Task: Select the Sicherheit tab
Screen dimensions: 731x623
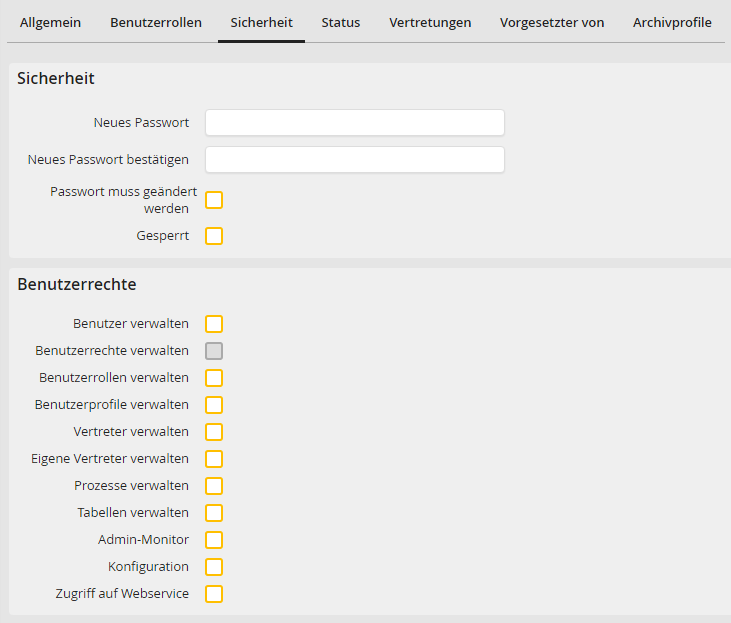Action: click(x=261, y=22)
